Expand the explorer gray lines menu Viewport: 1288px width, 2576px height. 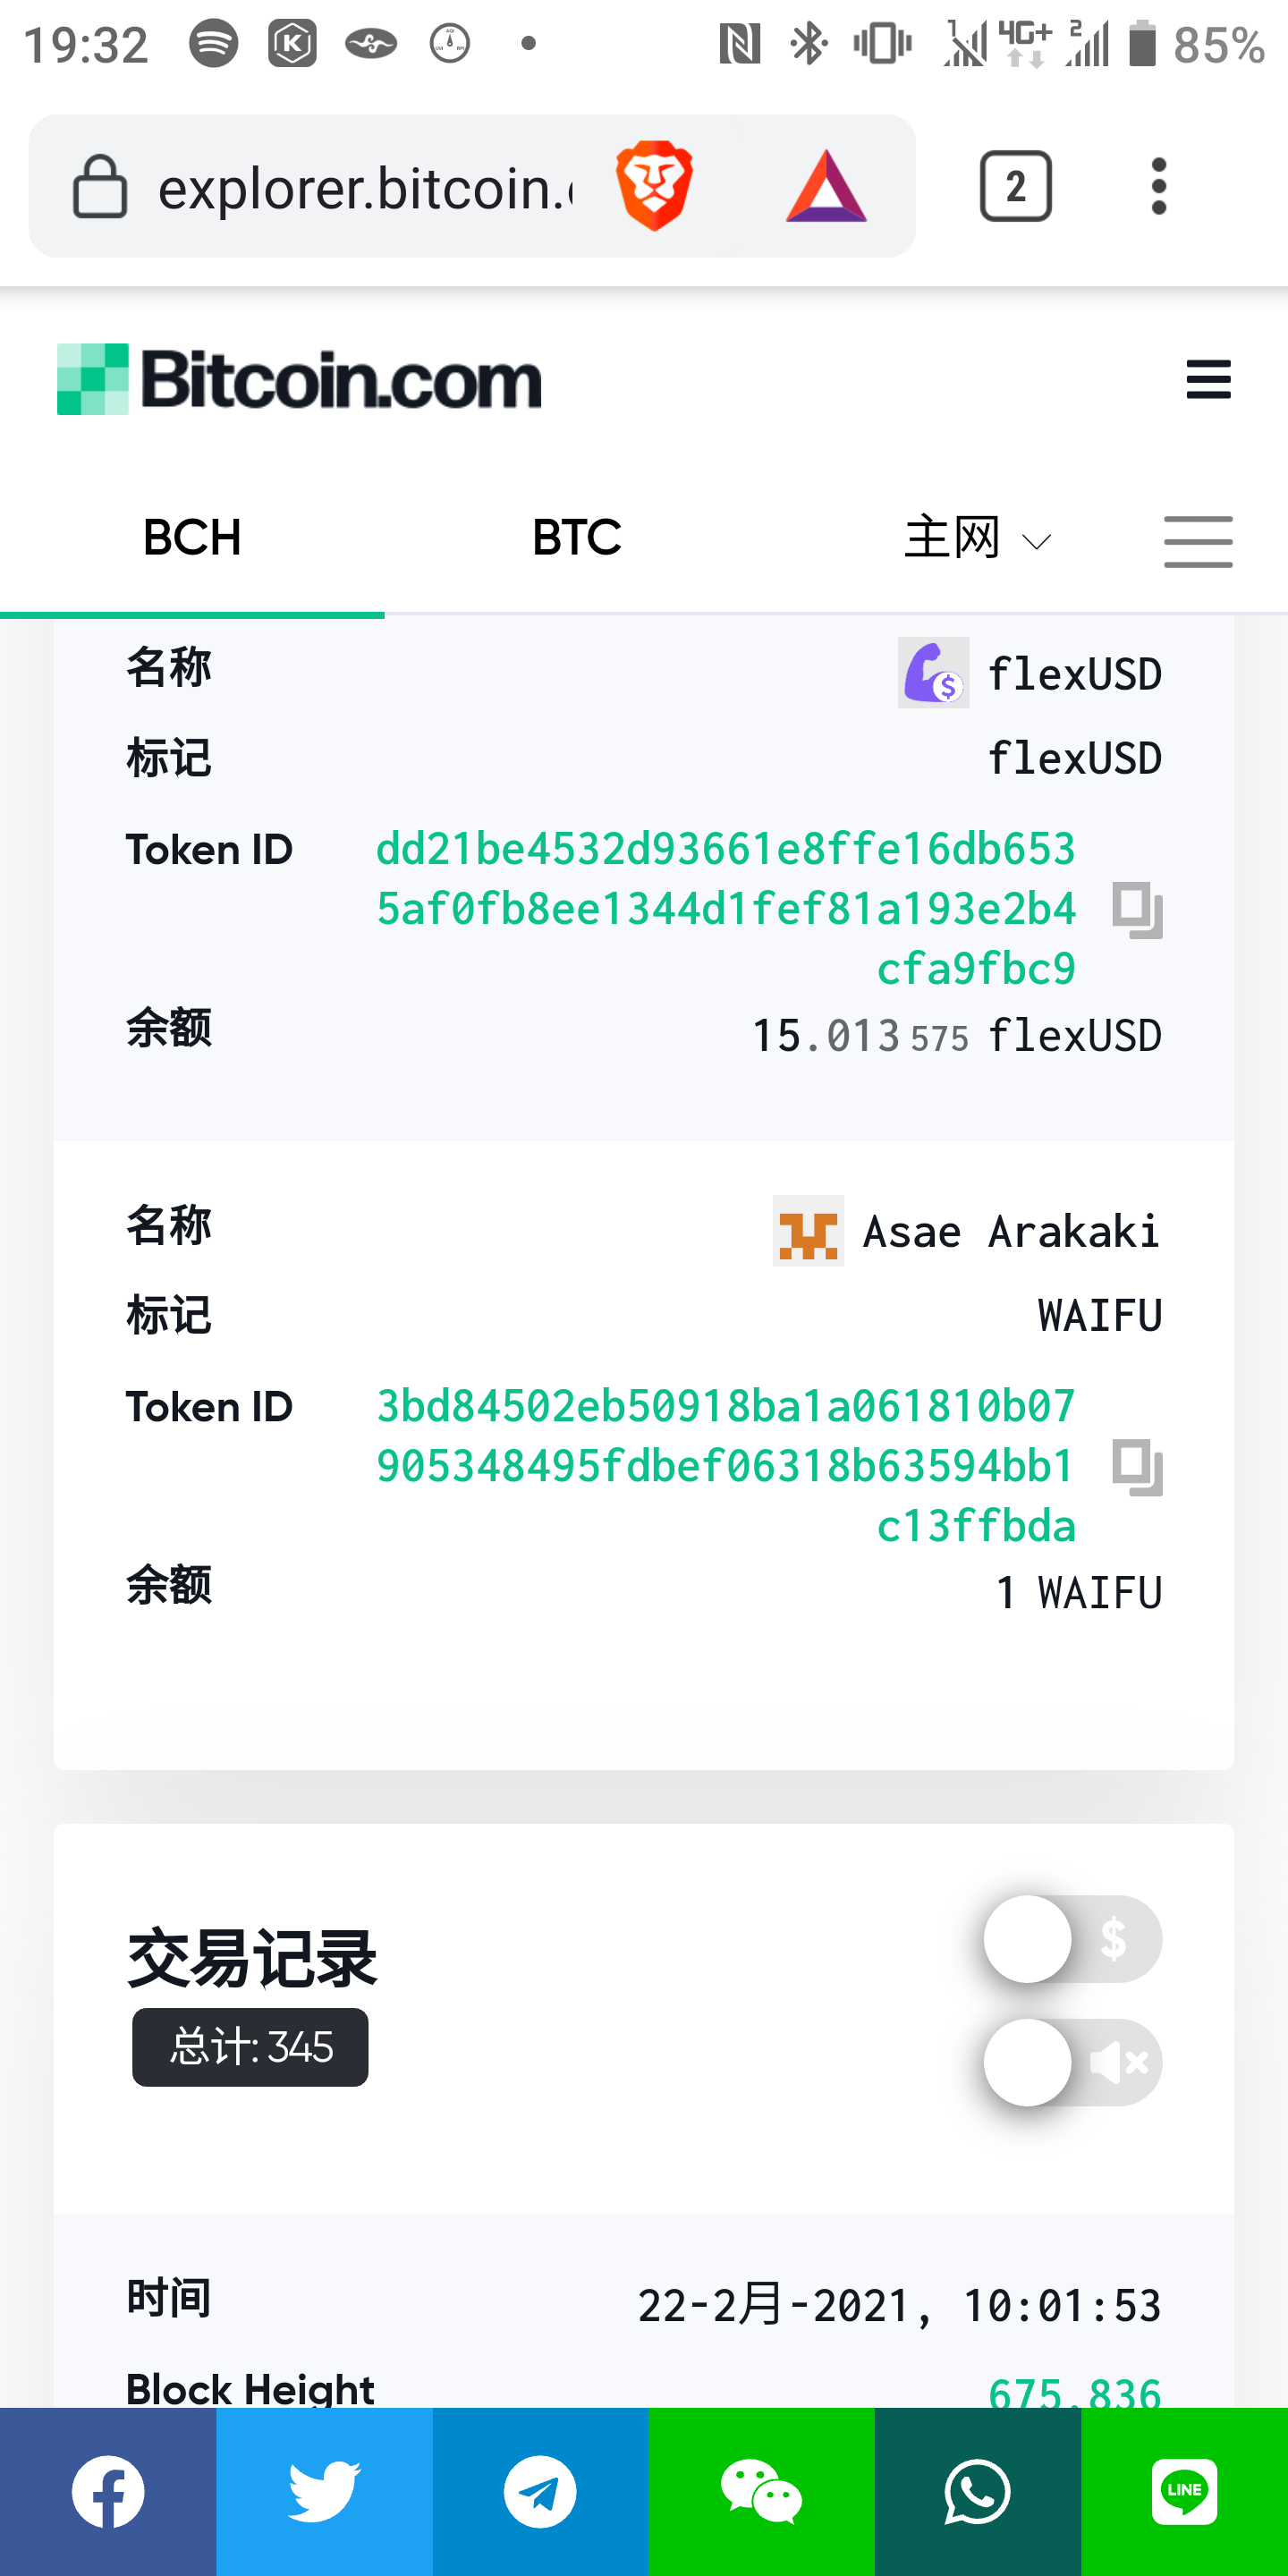click(1198, 541)
